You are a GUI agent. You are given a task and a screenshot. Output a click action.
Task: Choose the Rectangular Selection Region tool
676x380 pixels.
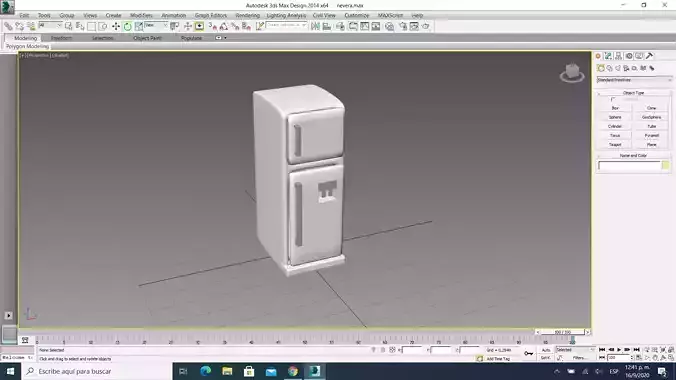tap(91, 26)
